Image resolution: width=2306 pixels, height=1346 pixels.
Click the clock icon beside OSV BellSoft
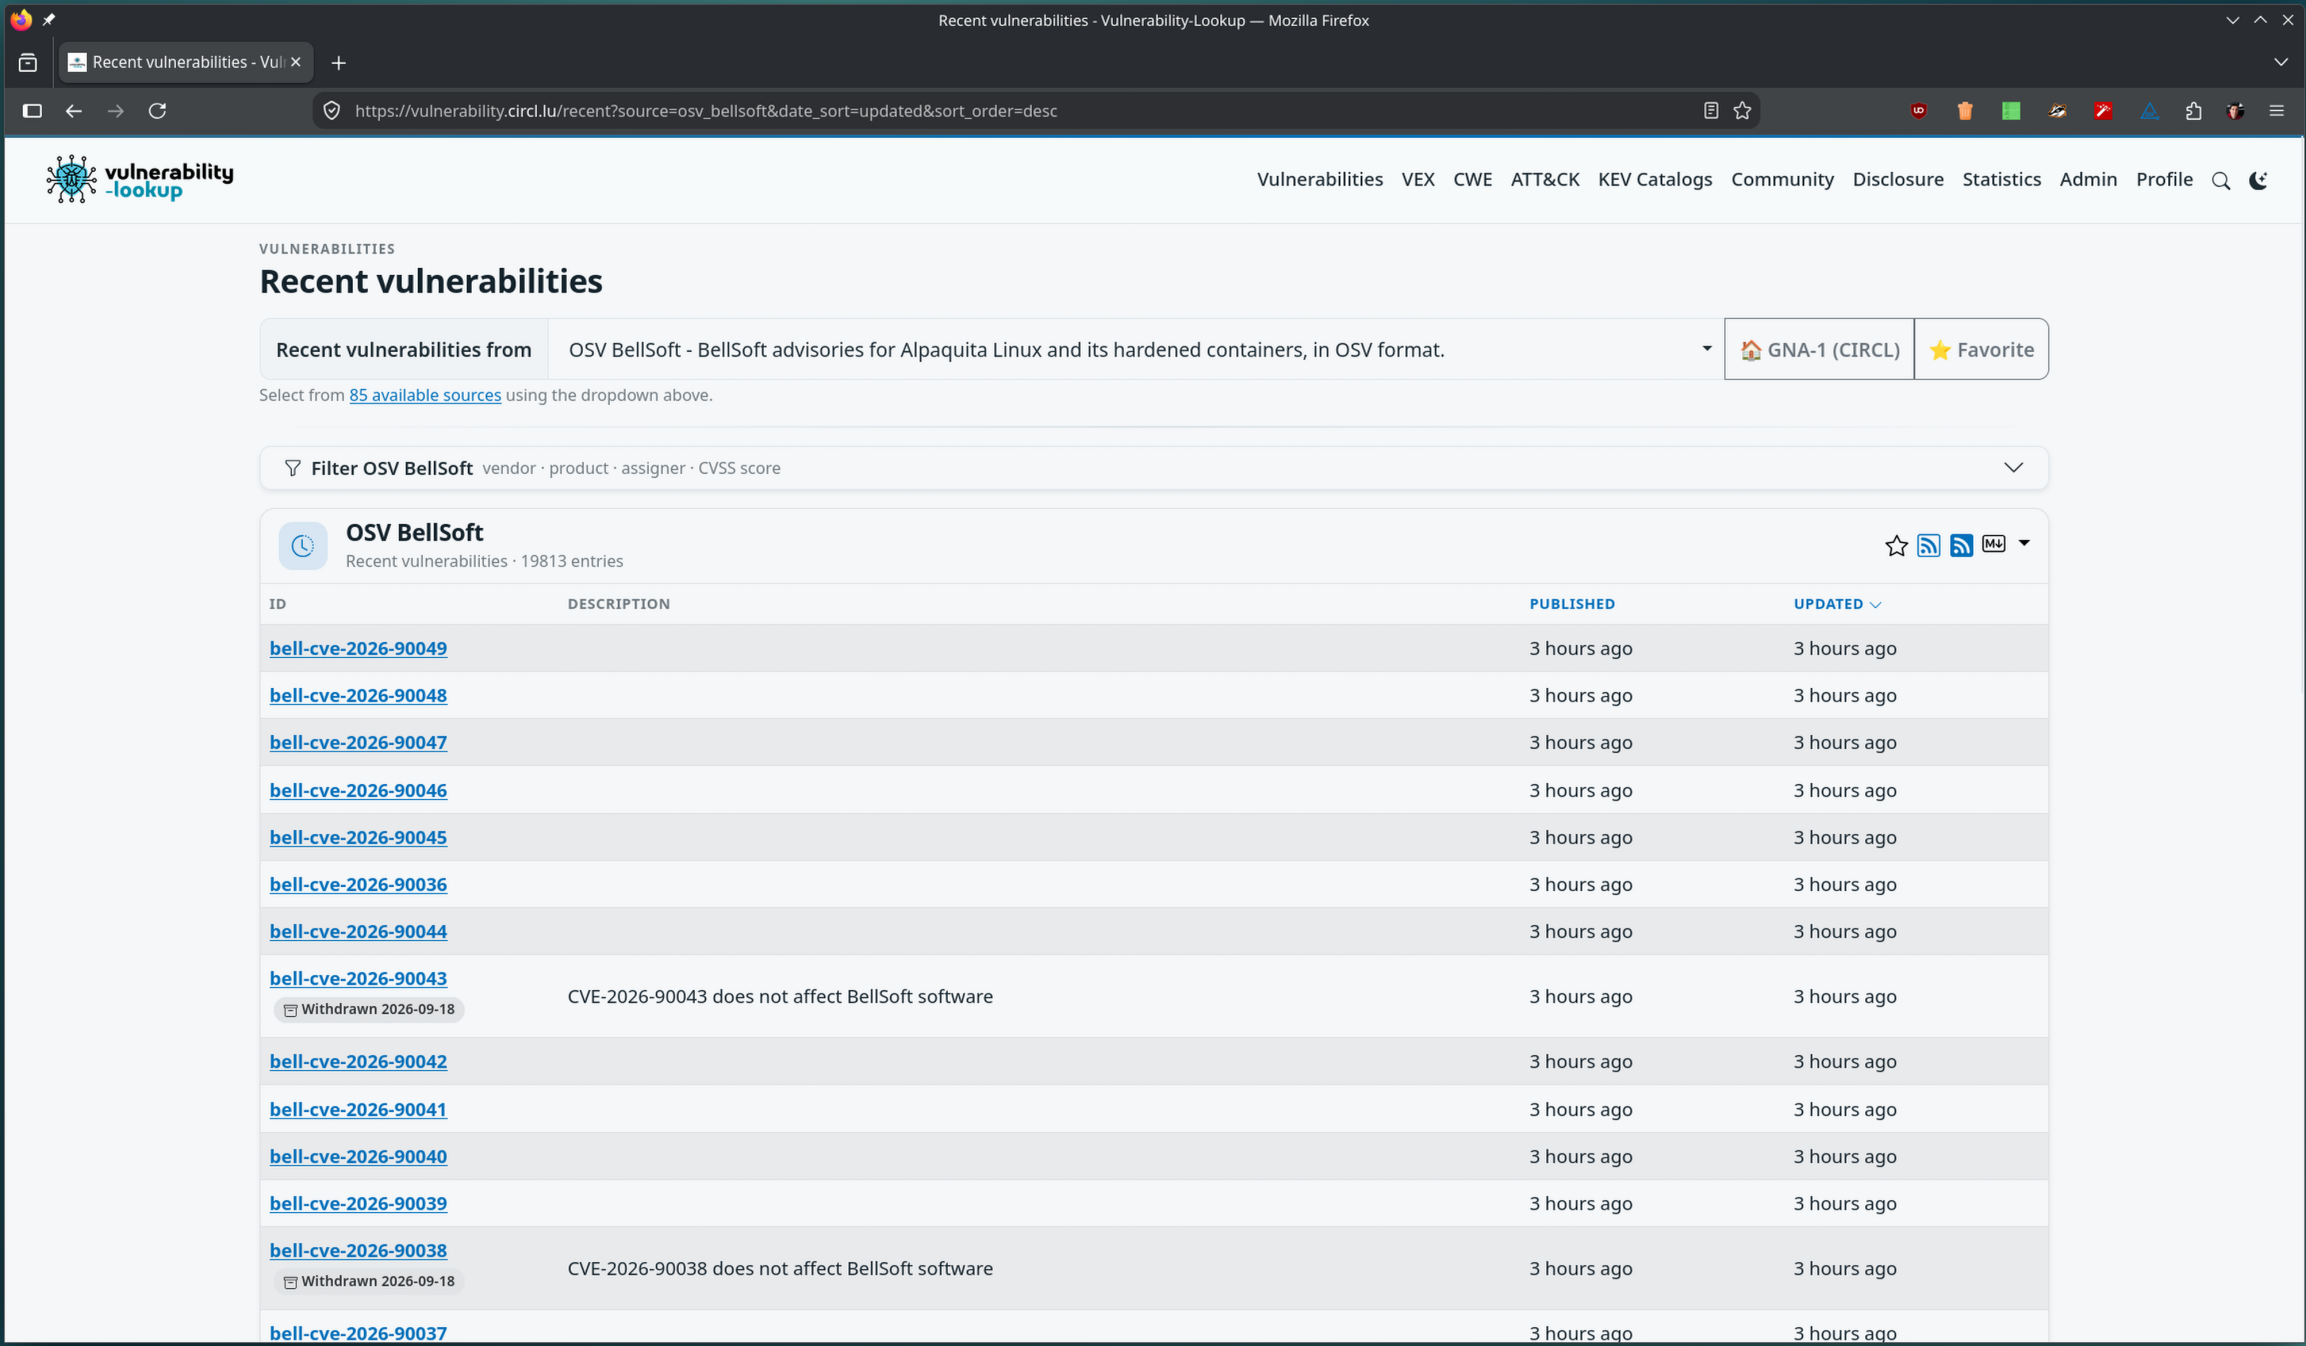click(302, 546)
